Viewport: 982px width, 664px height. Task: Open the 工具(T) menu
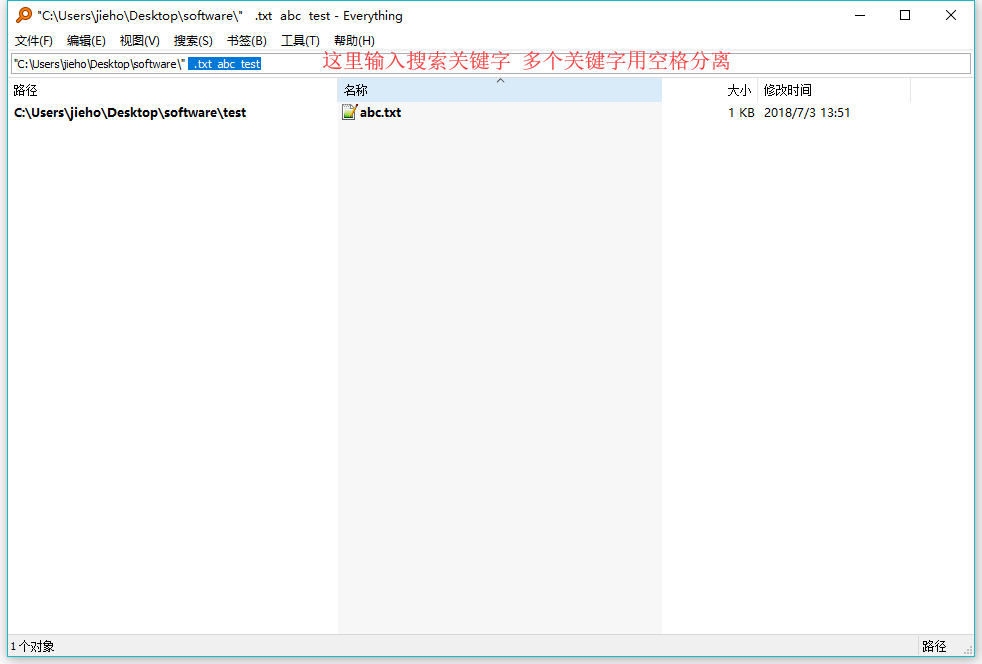(x=298, y=40)
